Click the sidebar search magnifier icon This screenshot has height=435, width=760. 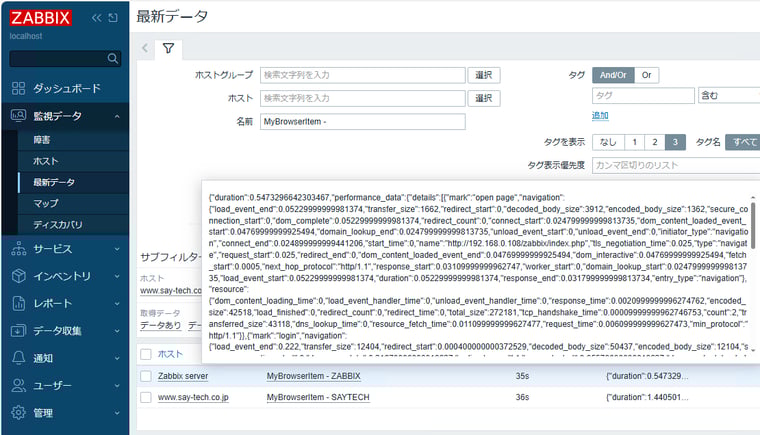click(112, 59)
